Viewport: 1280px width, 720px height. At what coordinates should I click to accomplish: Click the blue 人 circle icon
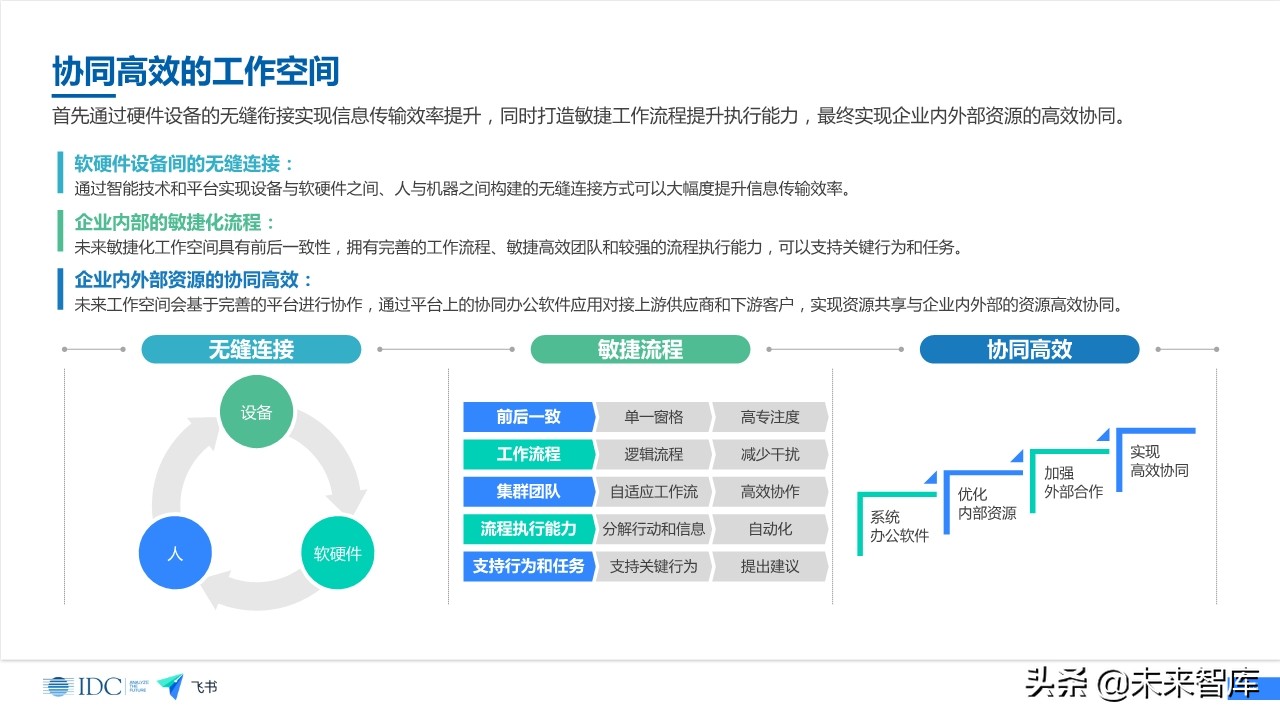point(176,551)
